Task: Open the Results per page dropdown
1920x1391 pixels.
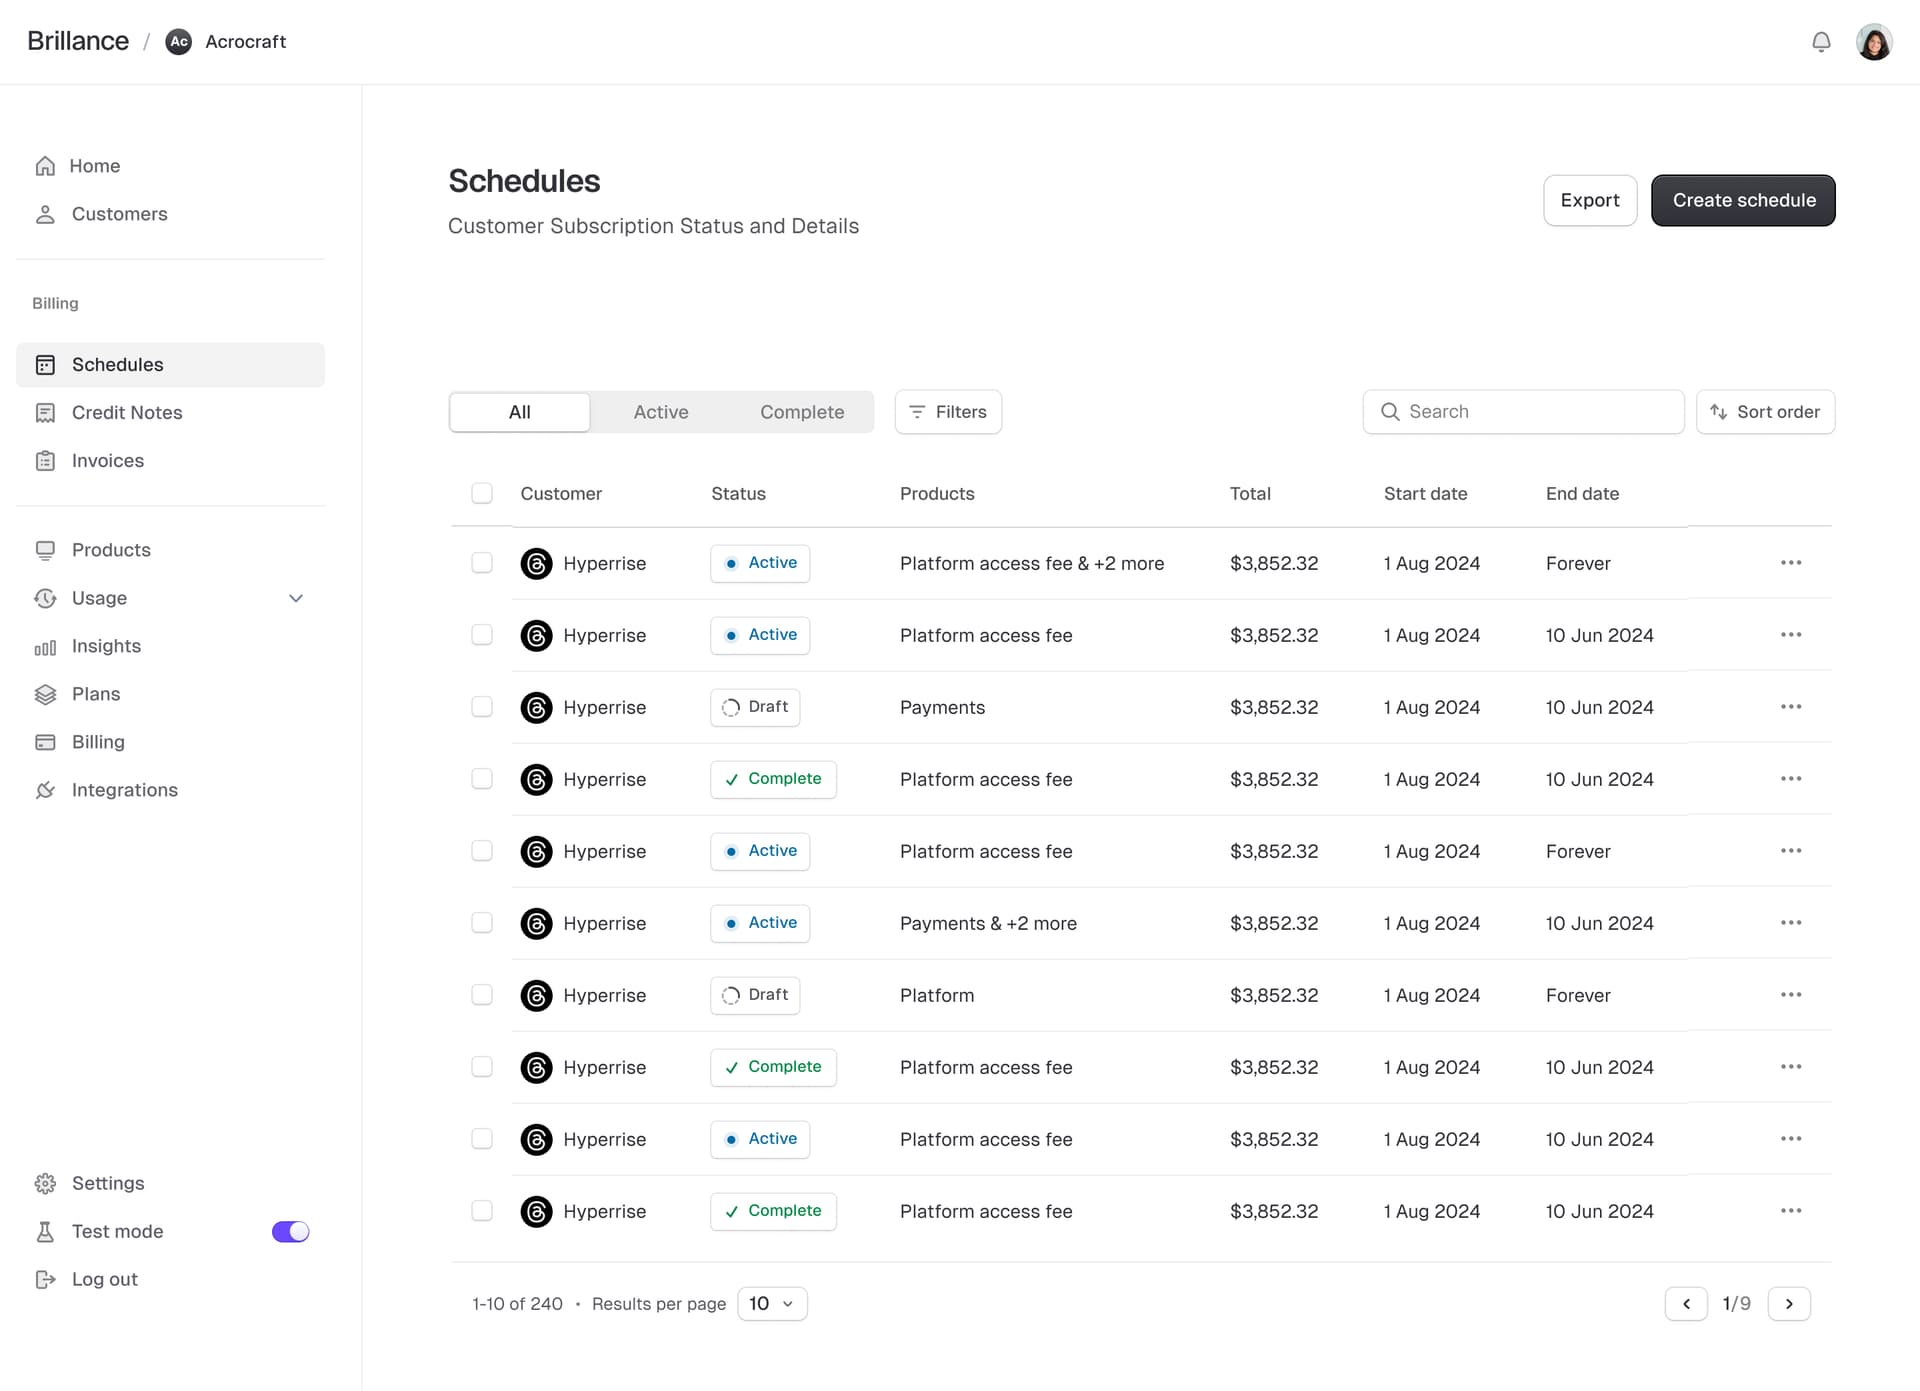Action: 771,1303
